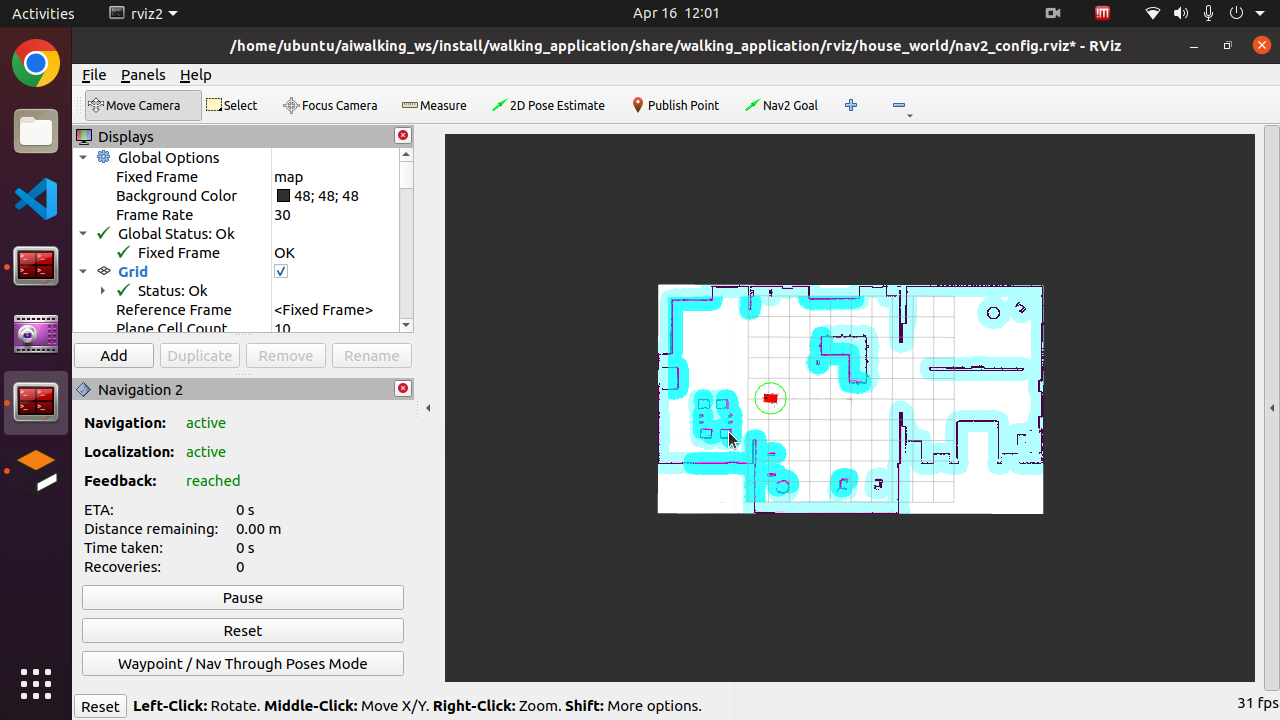Launch Visual Studio Code from the dock
The height and width of the screenshot is (720, 1280).
[x=36, y=199]
